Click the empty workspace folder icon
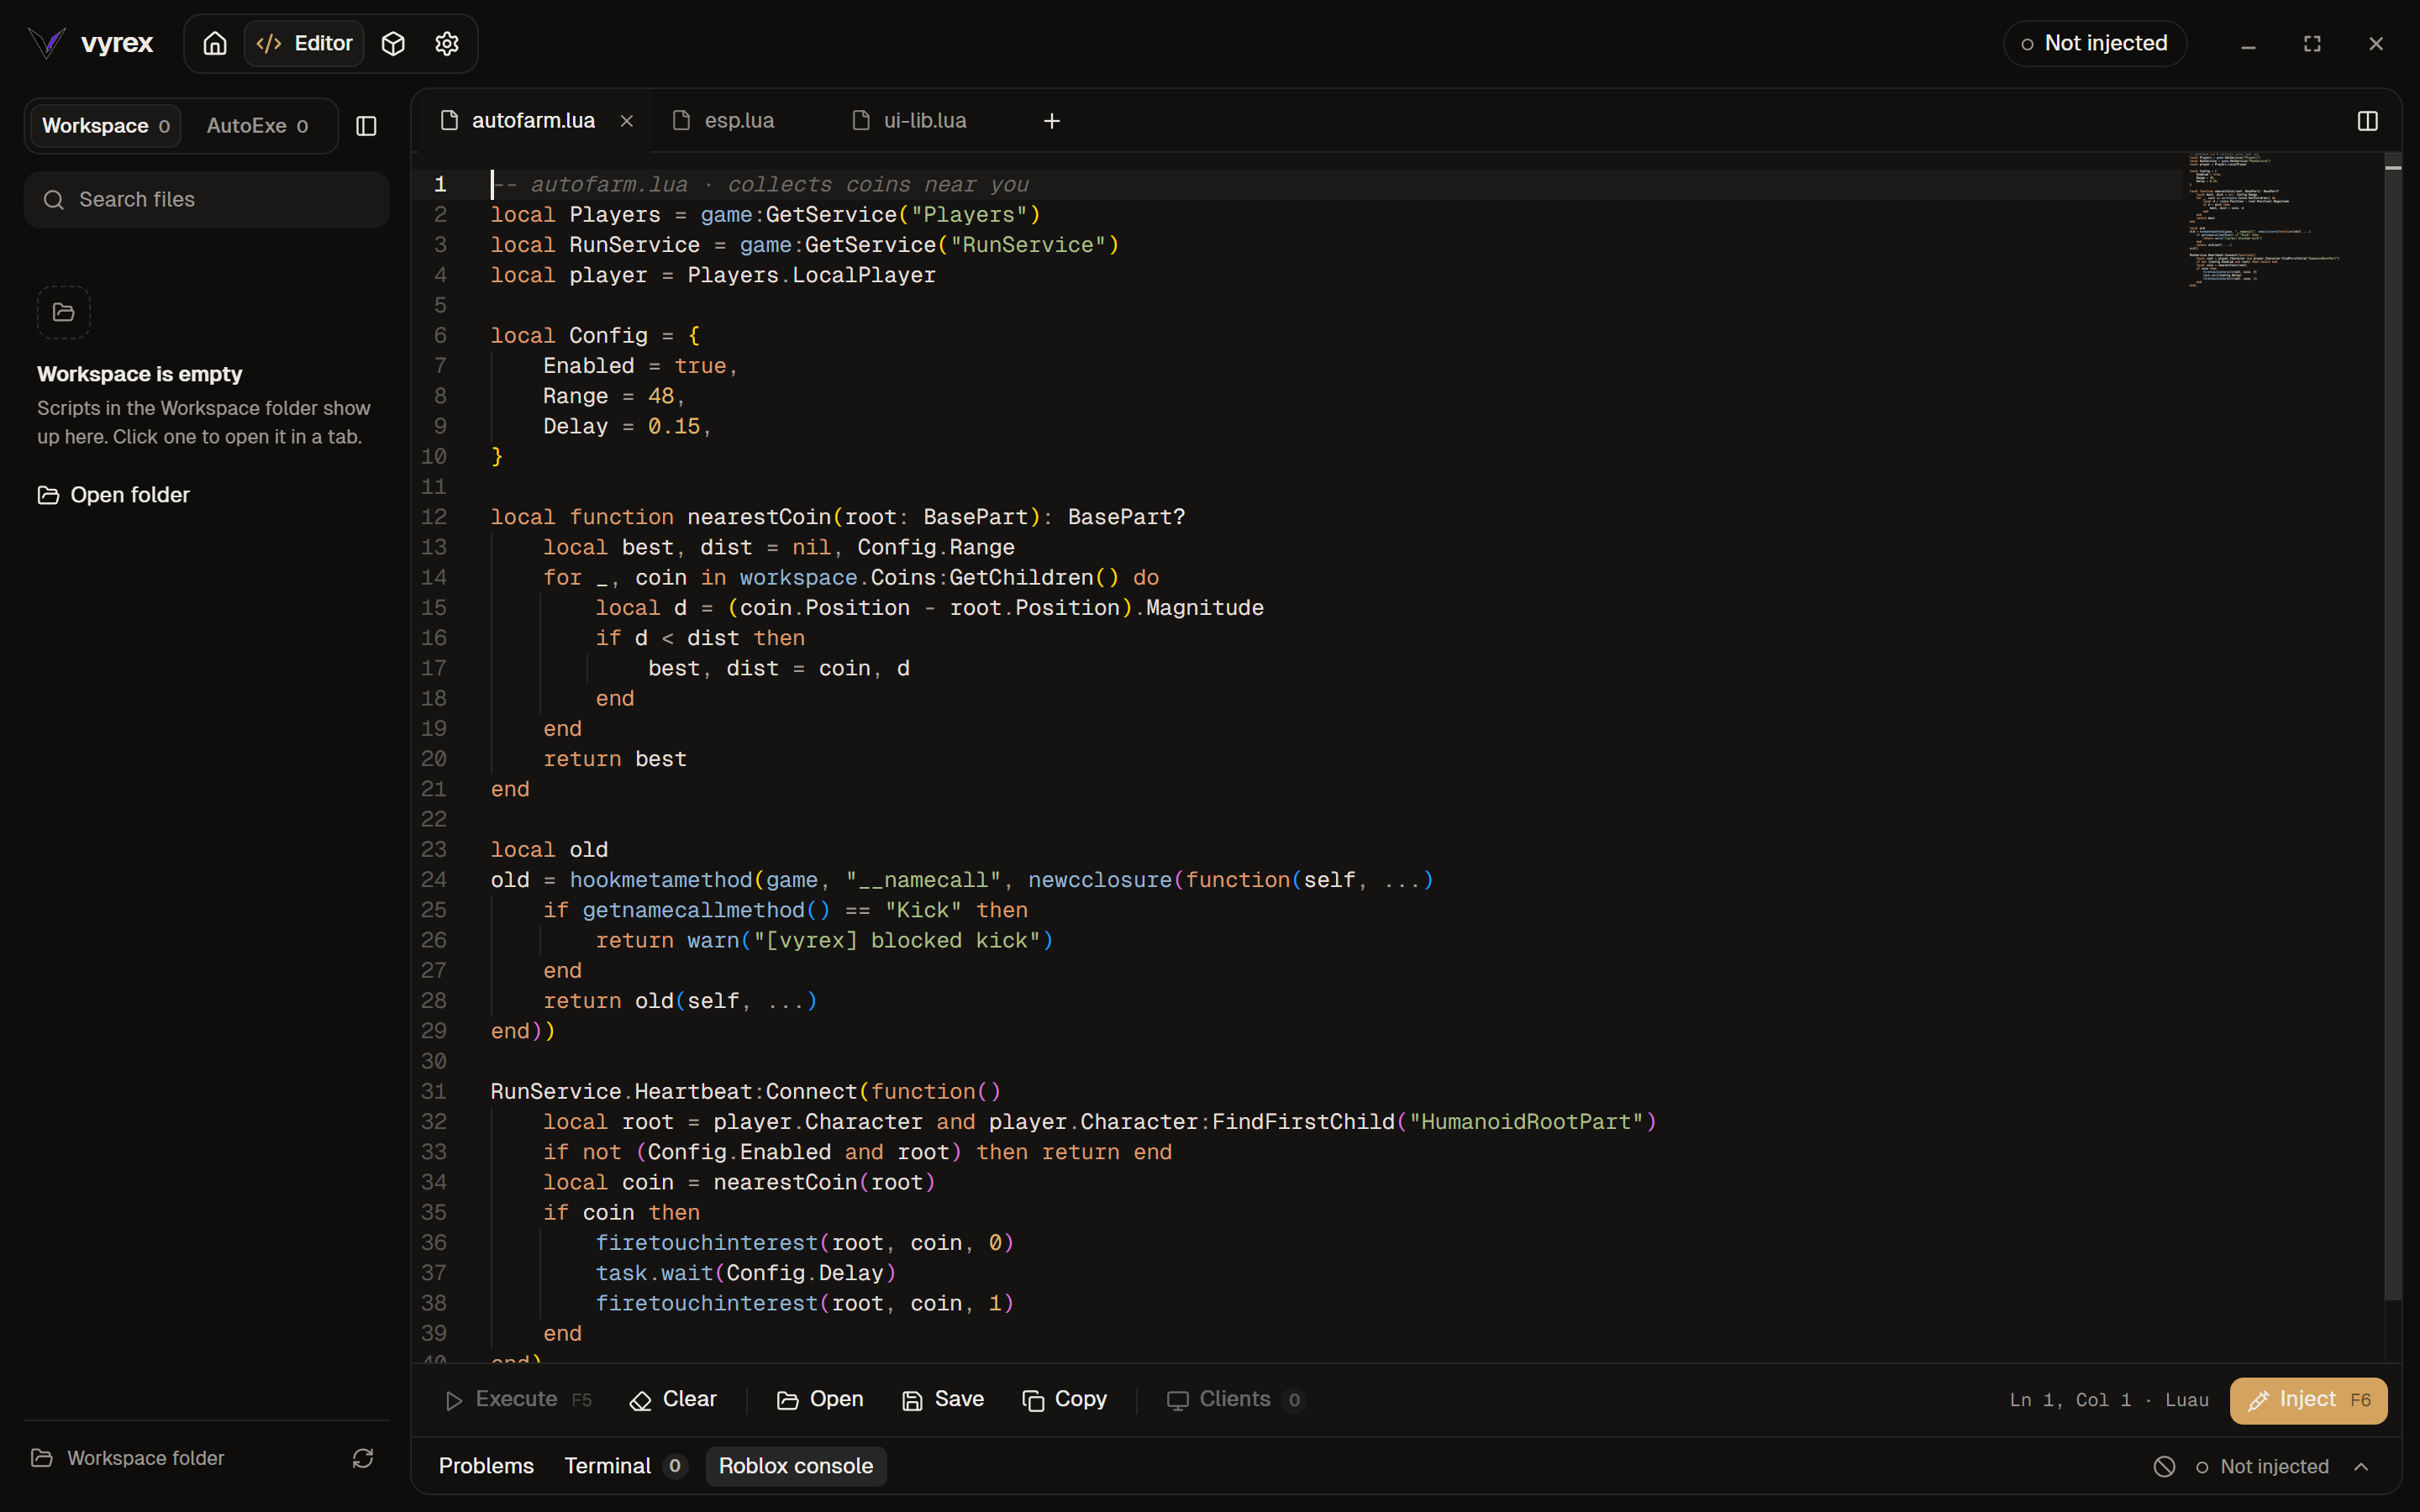The image size is (2420, 1512). point(64,313)
